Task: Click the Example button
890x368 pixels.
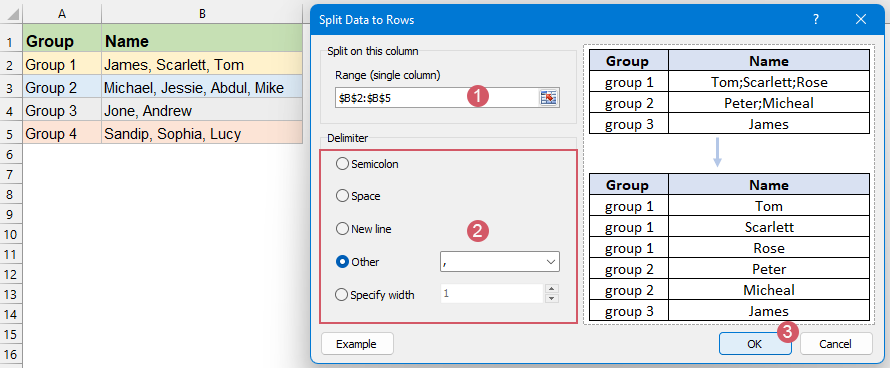Action: click(356, 344)
